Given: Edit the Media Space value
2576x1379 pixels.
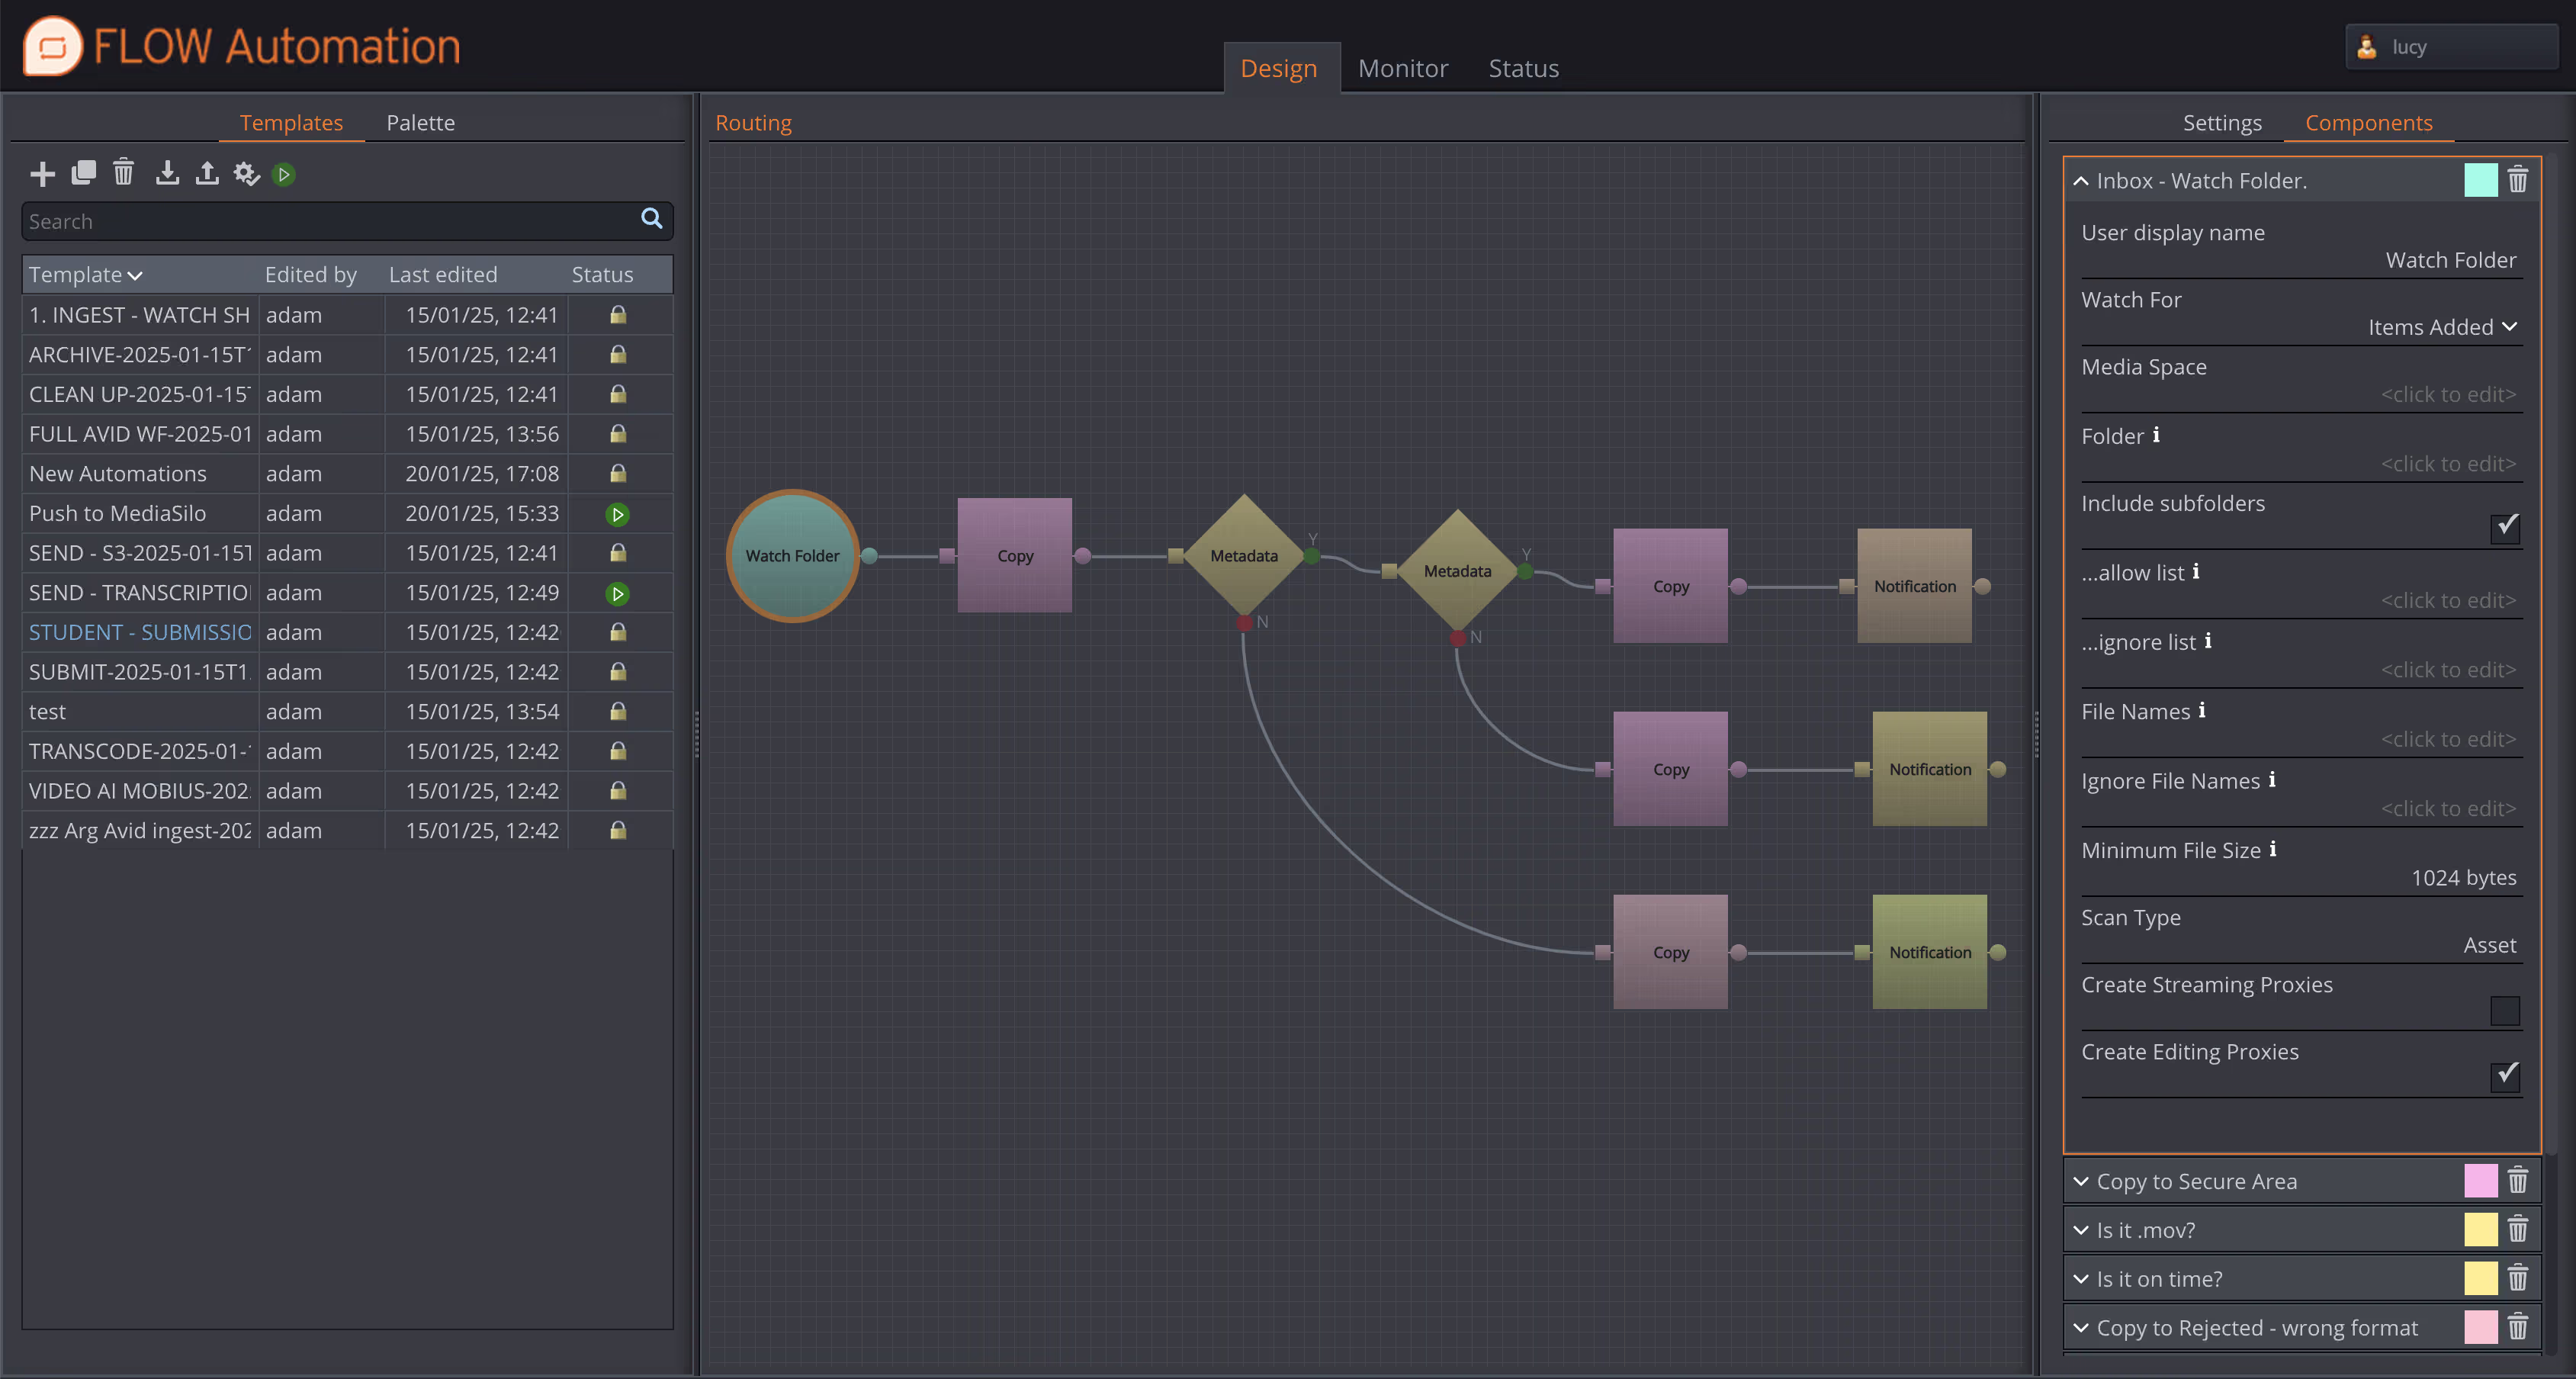Looking at the screenshot, I should coord(2448,394).
